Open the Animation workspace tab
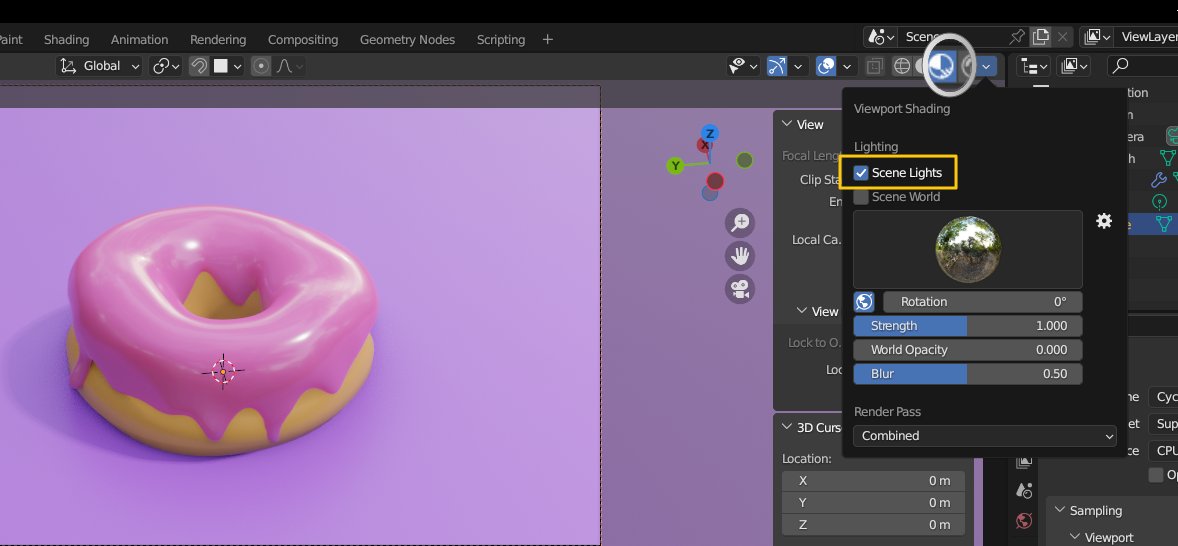This screenshot has width=1178, height=546. tap(139, 40)
